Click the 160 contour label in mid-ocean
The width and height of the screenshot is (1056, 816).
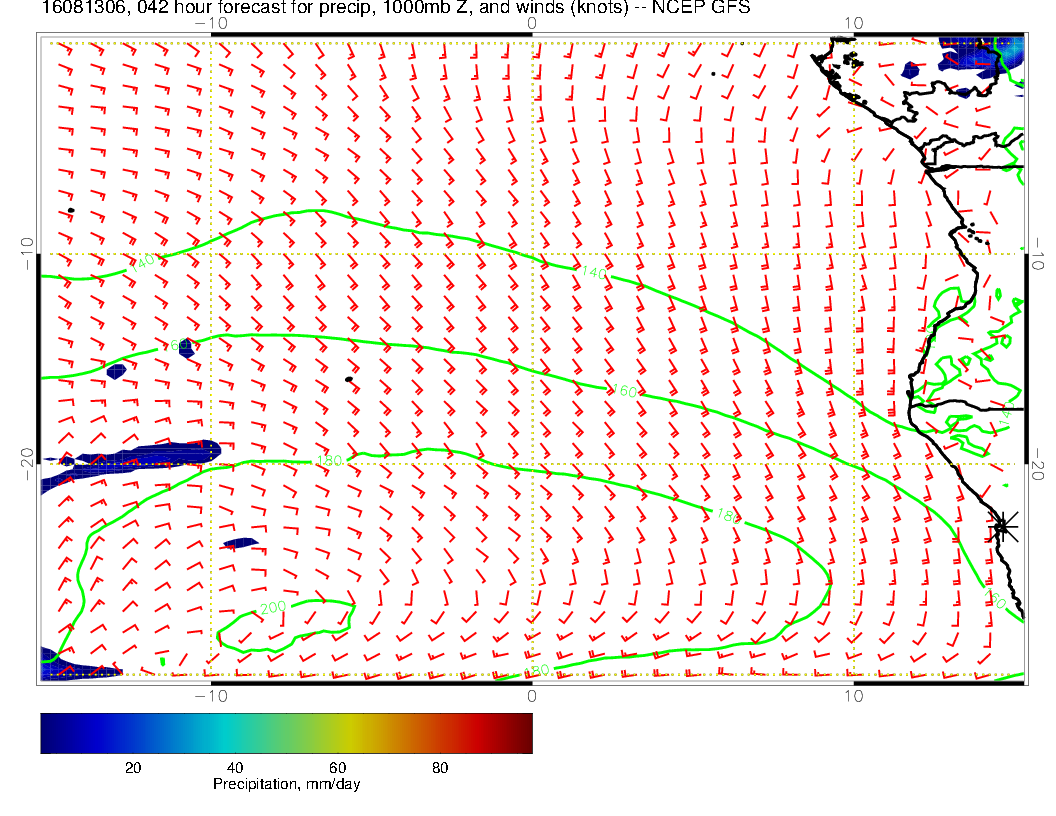[623, 391]
